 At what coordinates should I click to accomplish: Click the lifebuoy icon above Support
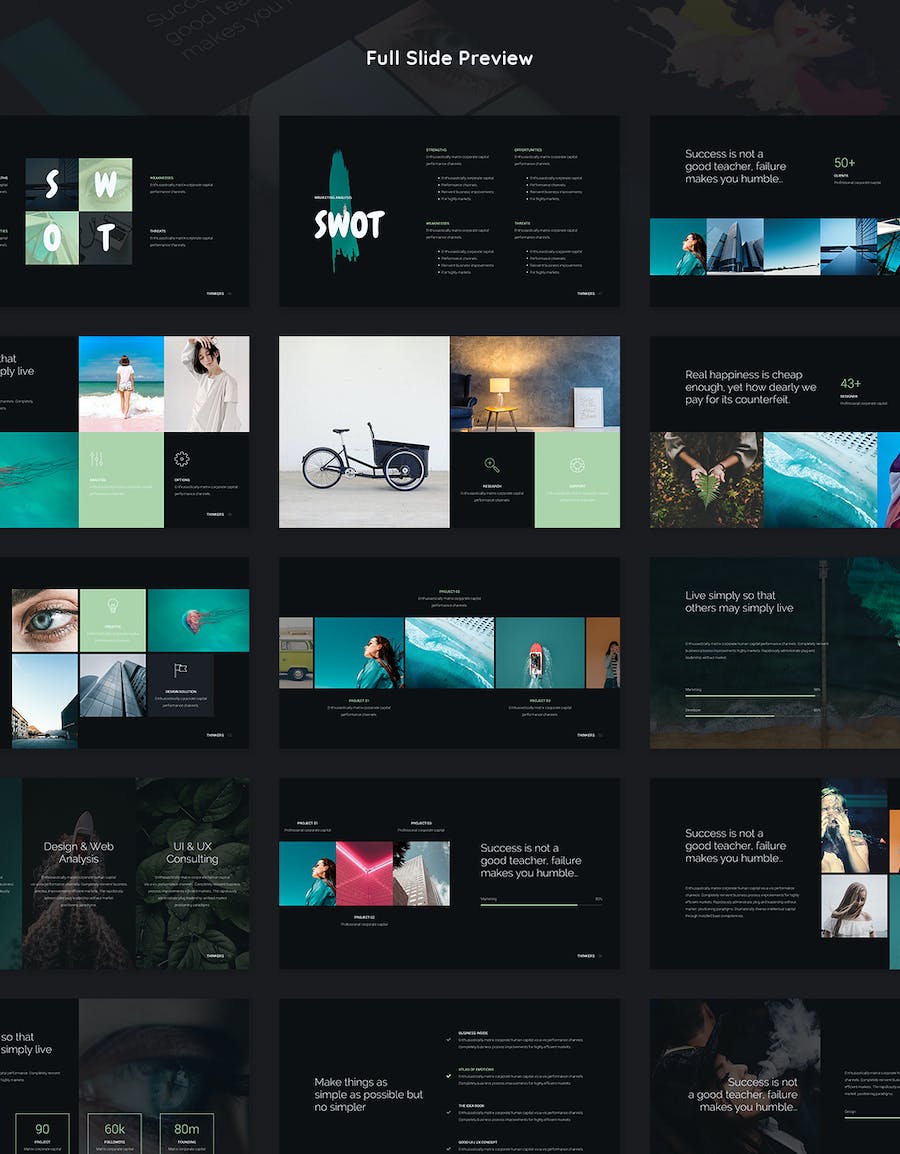[577, 465]
